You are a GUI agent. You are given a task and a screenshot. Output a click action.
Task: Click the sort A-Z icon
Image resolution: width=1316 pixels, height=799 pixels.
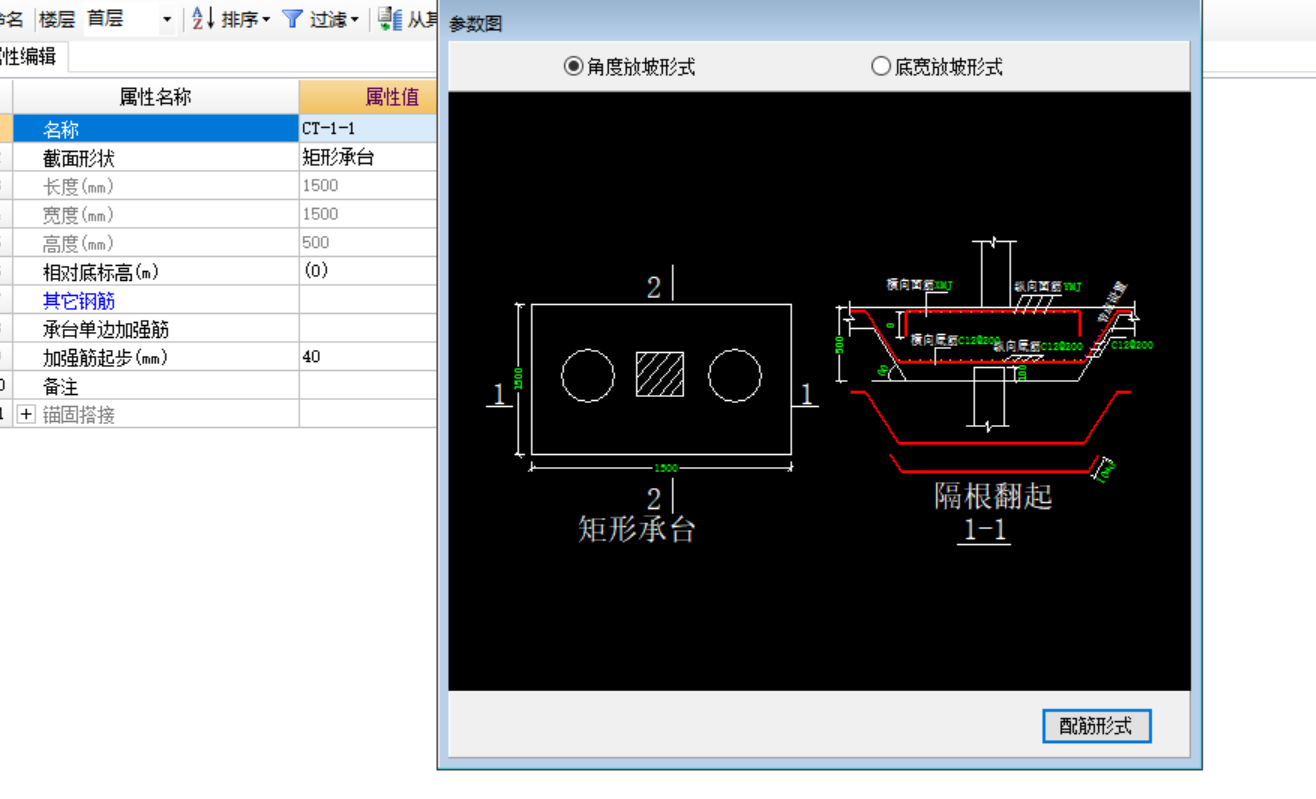[x=203, y=18]
